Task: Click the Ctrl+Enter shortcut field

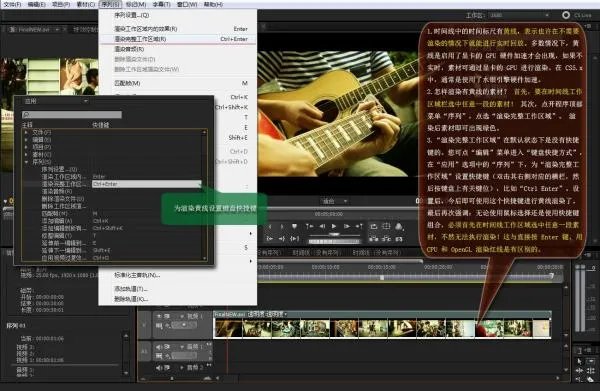Action: tap(147, 184)
